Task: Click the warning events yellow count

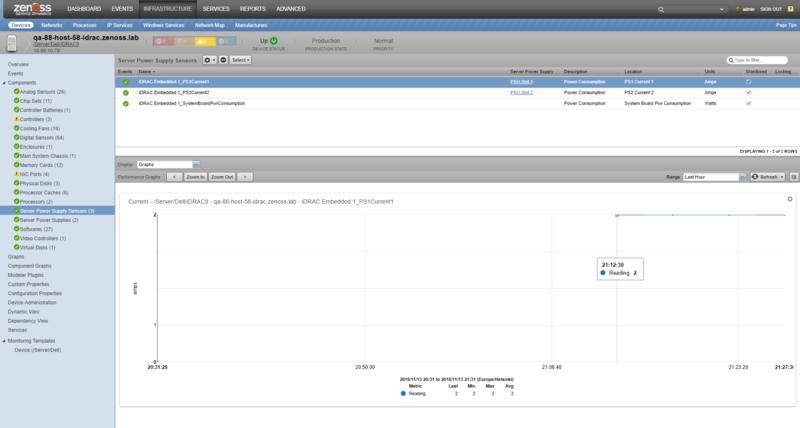Action: click(x=204, y=41)
